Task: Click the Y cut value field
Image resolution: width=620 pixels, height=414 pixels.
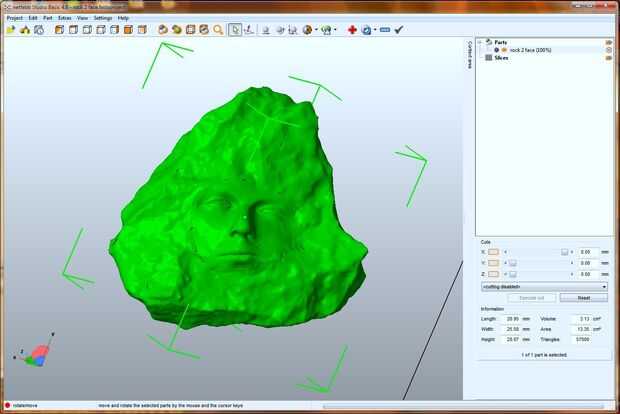Action: pos(588,263)
